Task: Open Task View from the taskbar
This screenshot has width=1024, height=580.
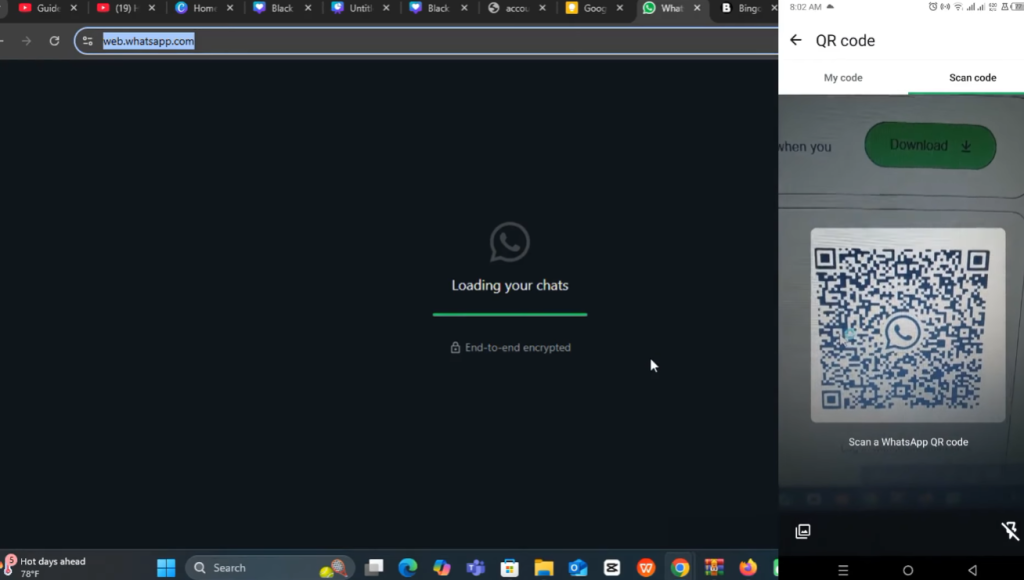Action: 374,568
